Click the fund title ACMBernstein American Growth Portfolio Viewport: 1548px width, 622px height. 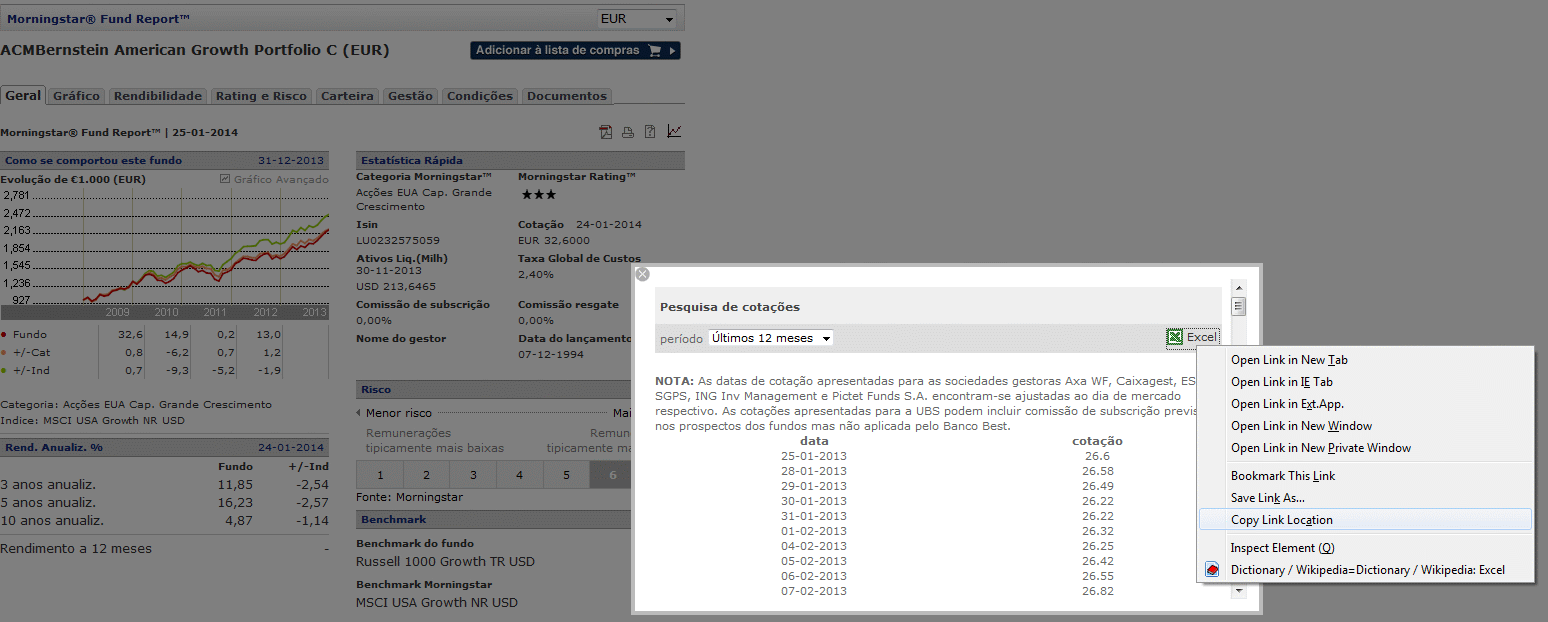point(195,50)
